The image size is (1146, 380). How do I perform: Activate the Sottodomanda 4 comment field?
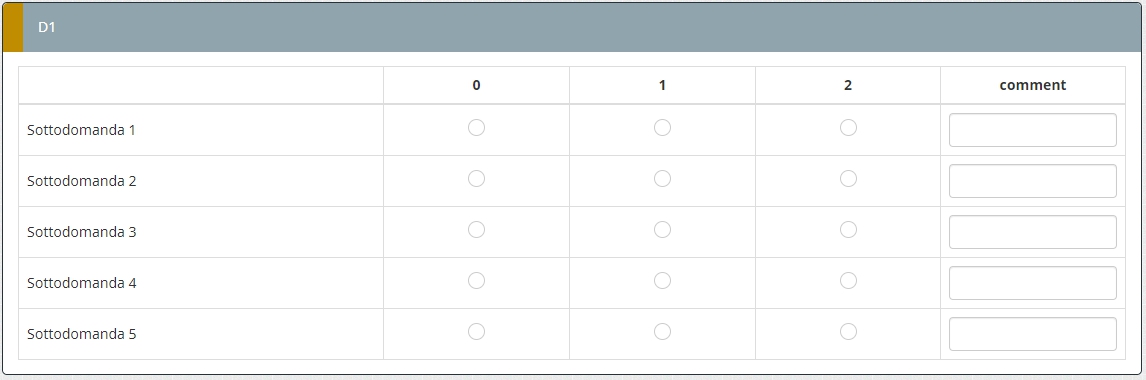pos(1033,283)
